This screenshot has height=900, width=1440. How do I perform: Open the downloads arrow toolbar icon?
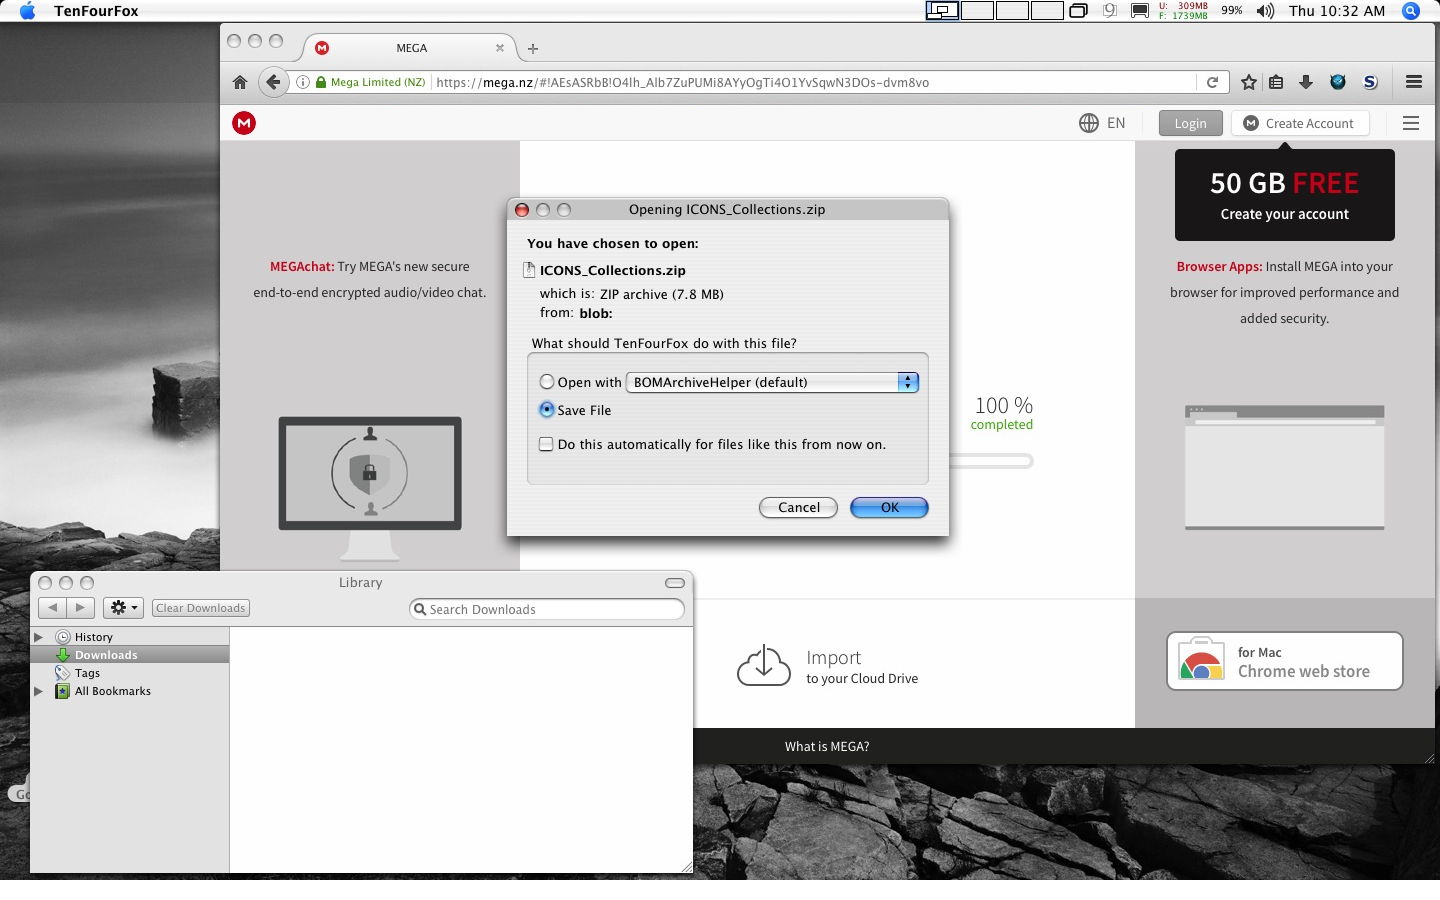tap(1306, 82)
